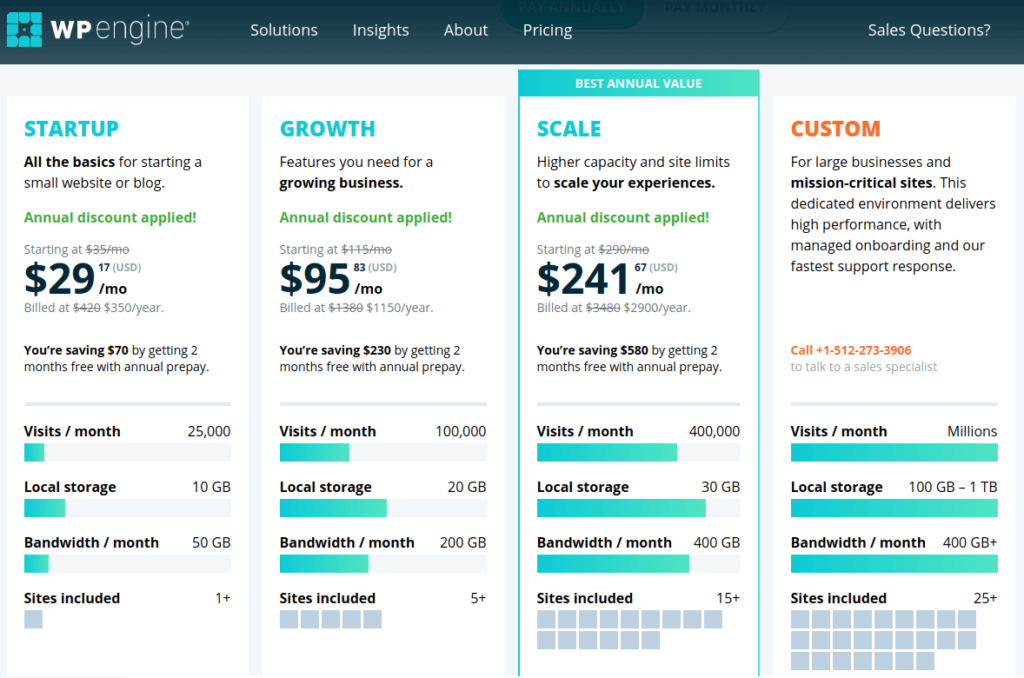The image size is (1024, 678).
Task: Click the $29 Startup price
Action: click(60, 279)
